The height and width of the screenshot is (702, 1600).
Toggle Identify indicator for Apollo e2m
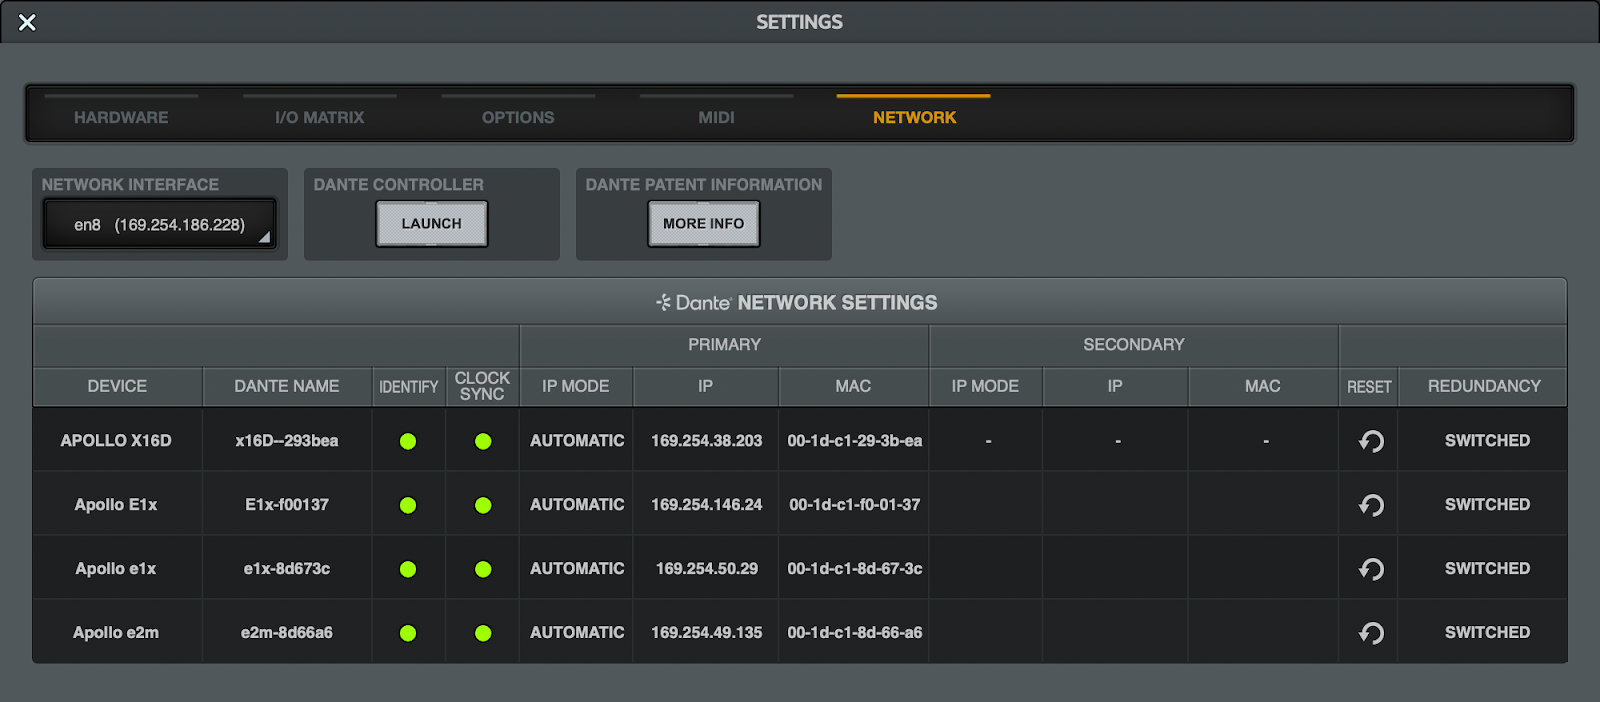(408, 633)
